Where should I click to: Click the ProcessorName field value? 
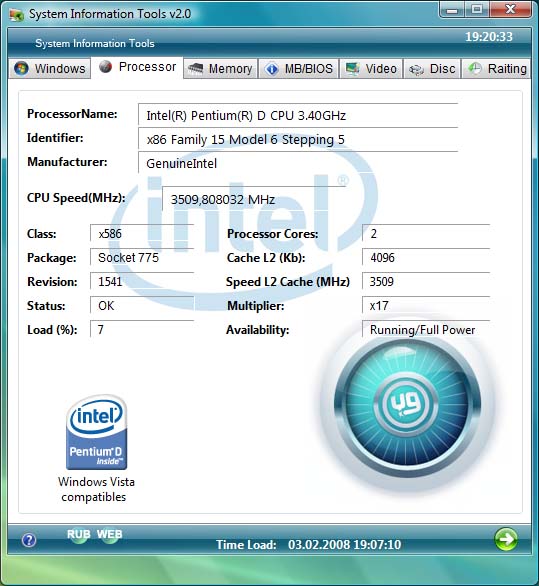coord(298,115)
